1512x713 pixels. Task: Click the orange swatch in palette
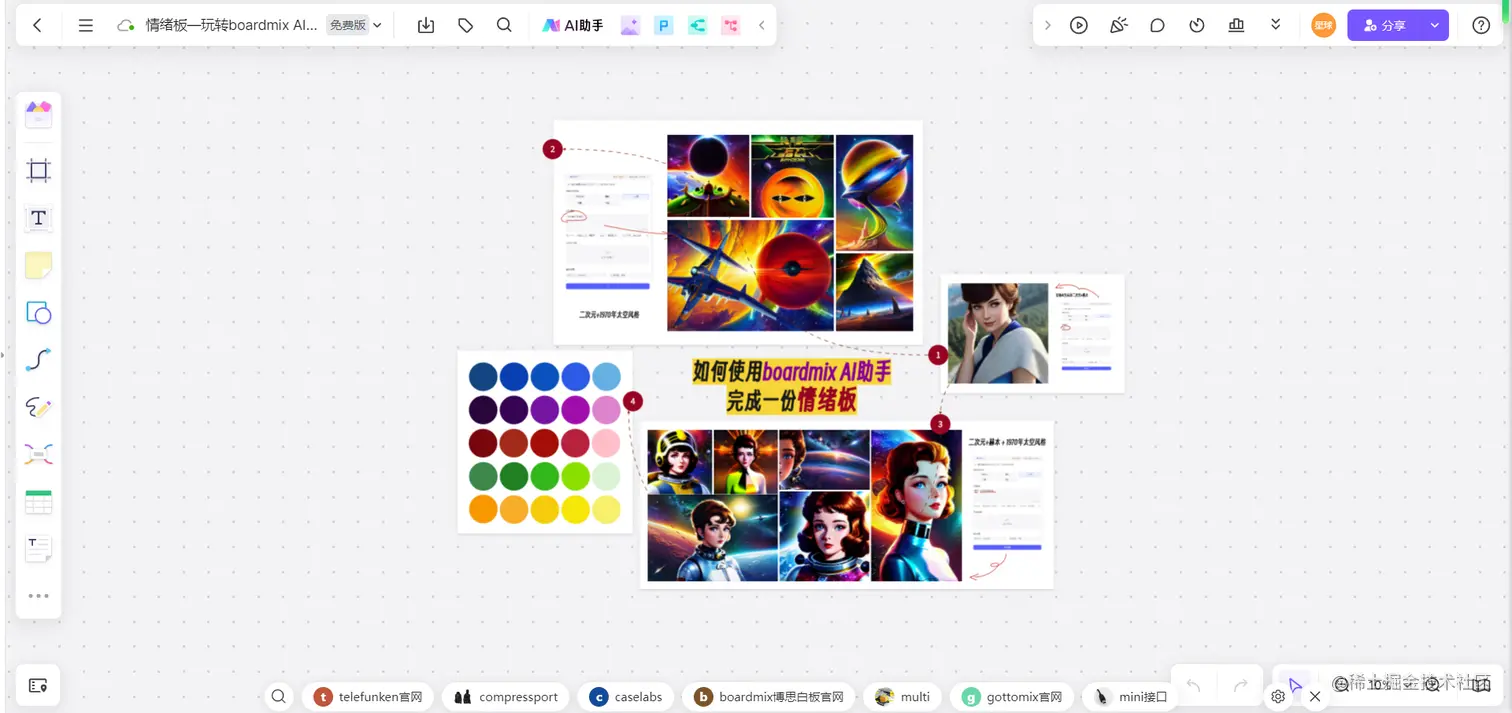(x=483, y=509)
